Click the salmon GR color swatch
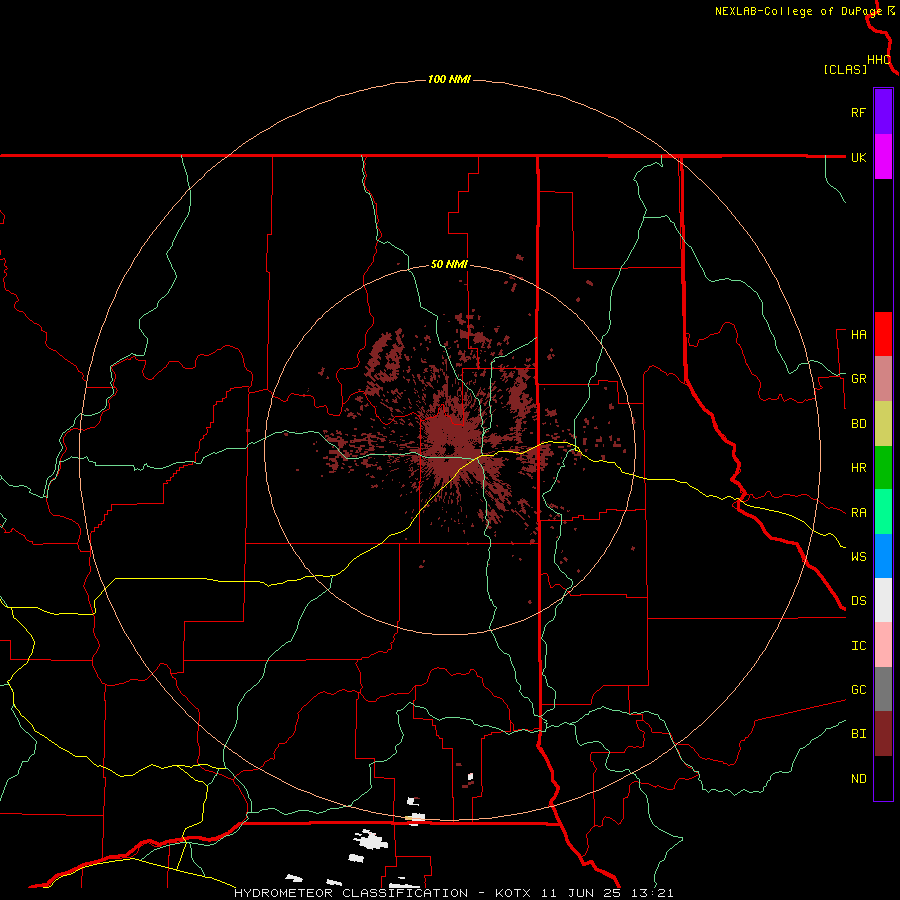The width and height of the screenshot is (900, 900). click(883, 379)
